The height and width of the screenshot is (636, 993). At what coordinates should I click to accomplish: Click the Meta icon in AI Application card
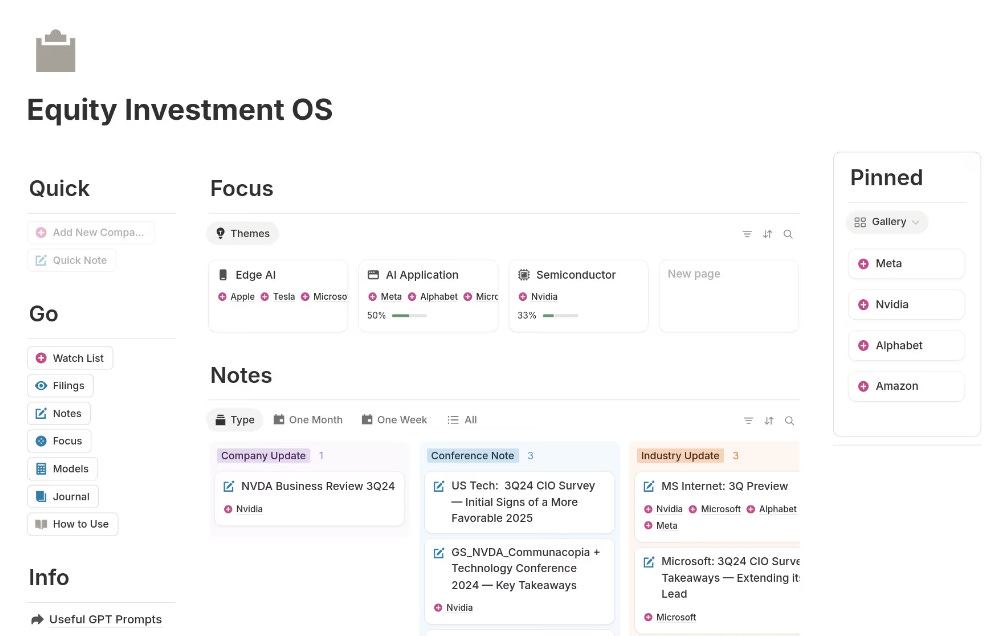(372, 296)
